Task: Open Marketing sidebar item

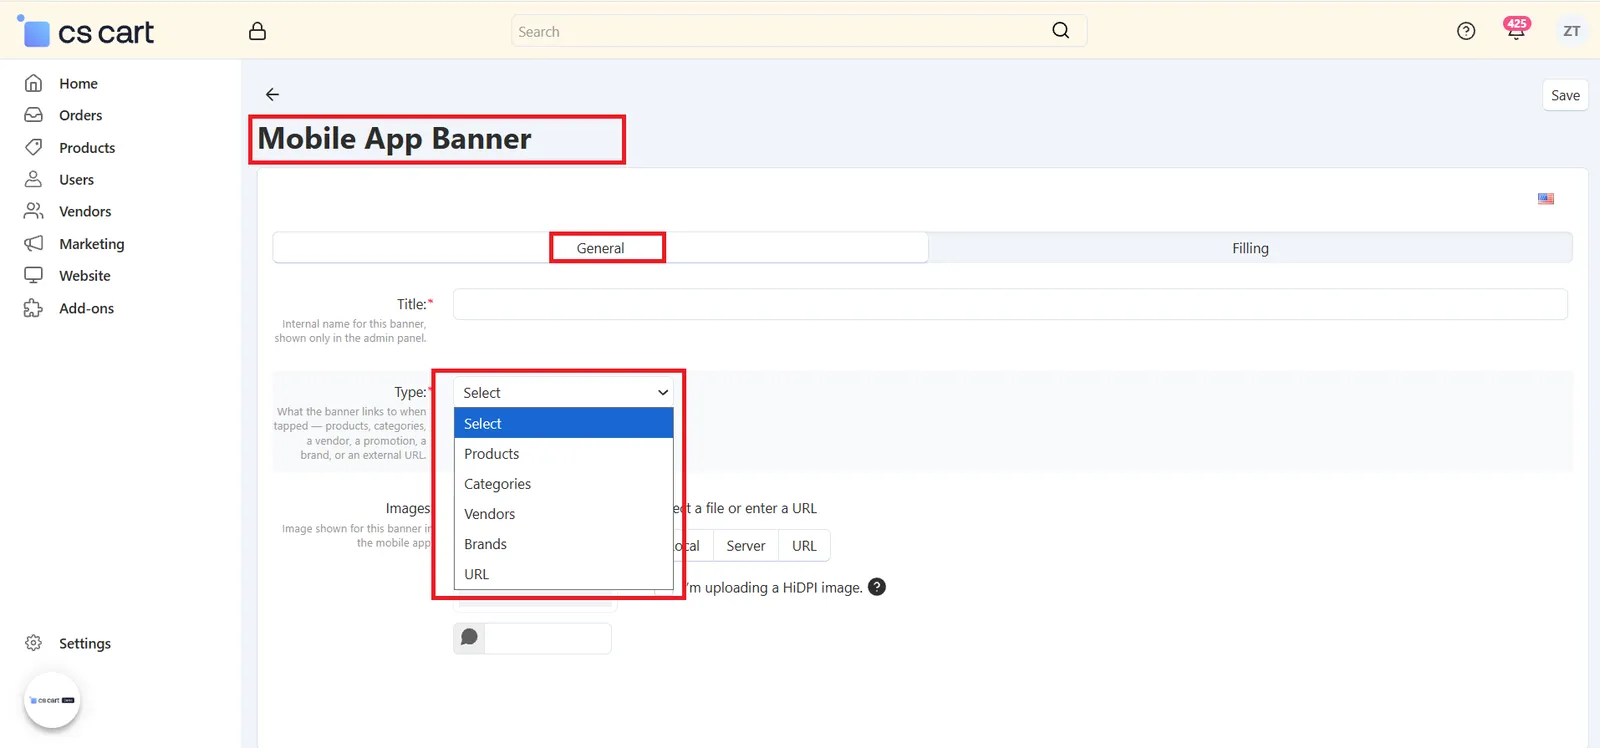Action: (x=92, y=243)
